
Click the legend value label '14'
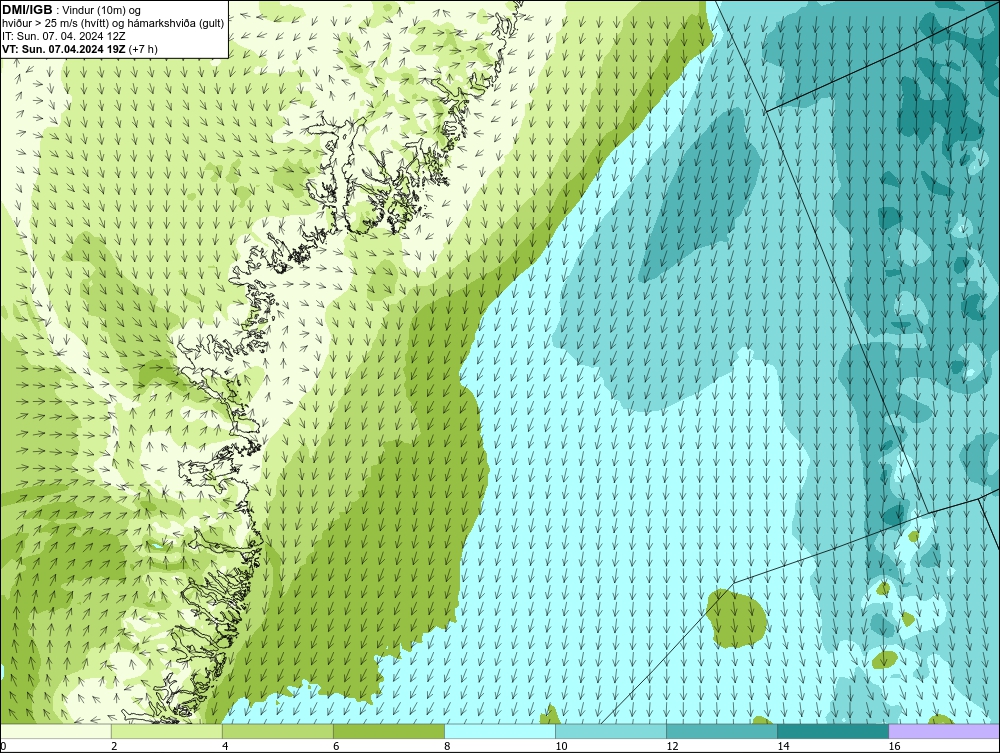pyautogui.click(x=783, y=746)
